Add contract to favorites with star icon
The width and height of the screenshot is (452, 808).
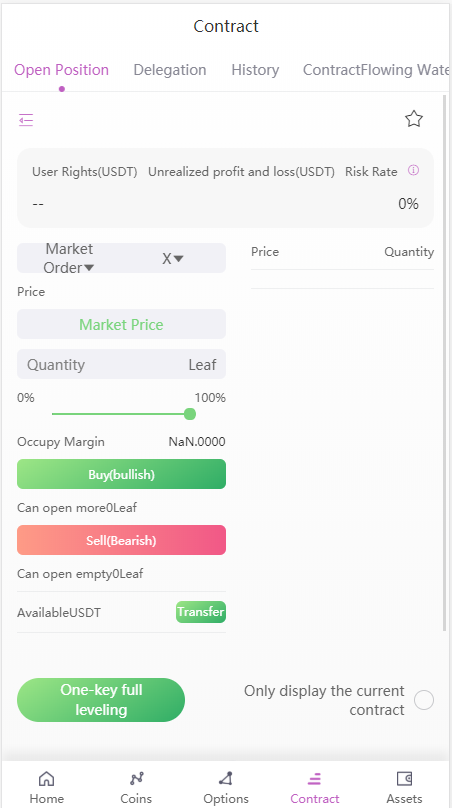[x=414, y=119]
